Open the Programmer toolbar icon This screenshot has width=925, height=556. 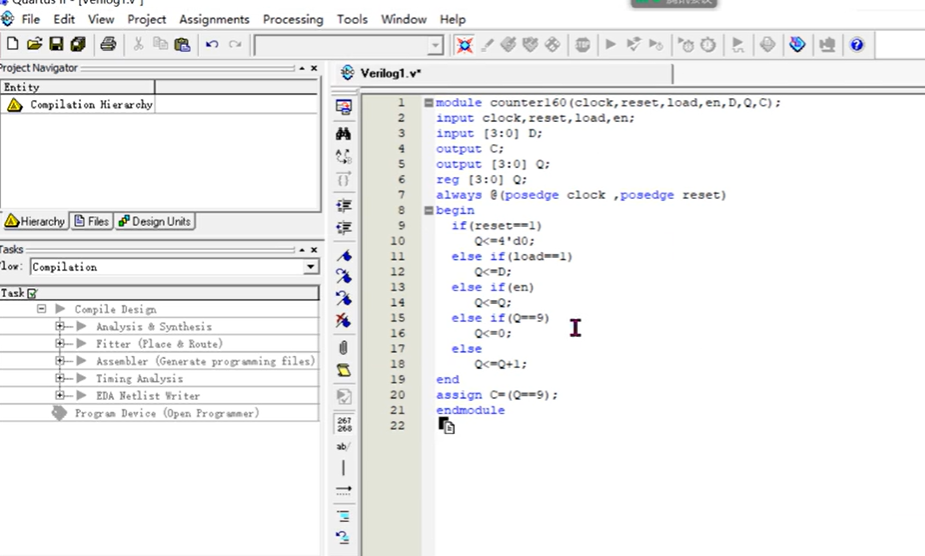(x=797, y=44)
